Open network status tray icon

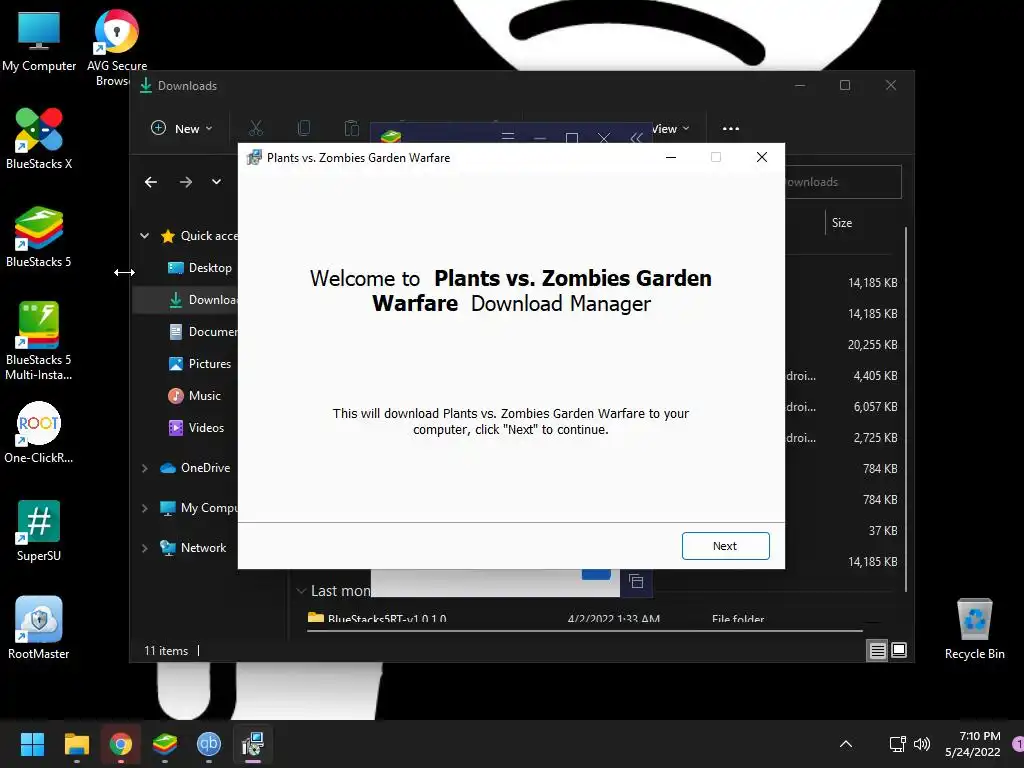pos(897,744)
